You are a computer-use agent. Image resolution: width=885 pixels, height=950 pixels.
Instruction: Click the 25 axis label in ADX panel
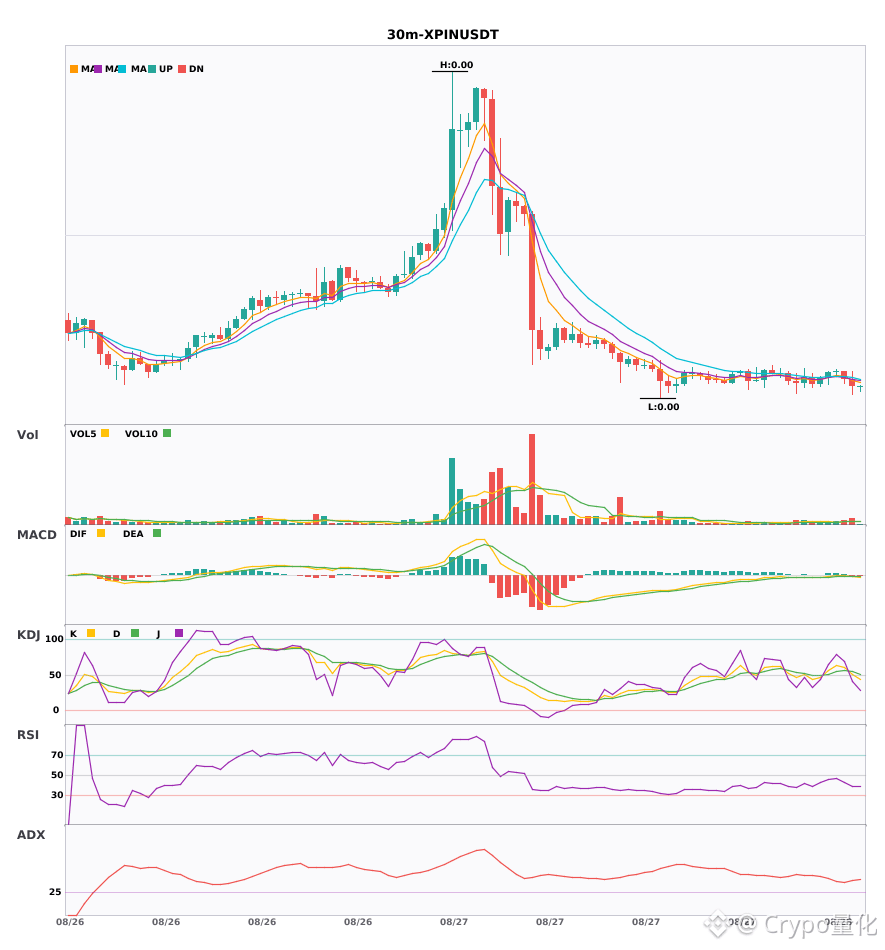pyautogui.click(x=55, y=892)
